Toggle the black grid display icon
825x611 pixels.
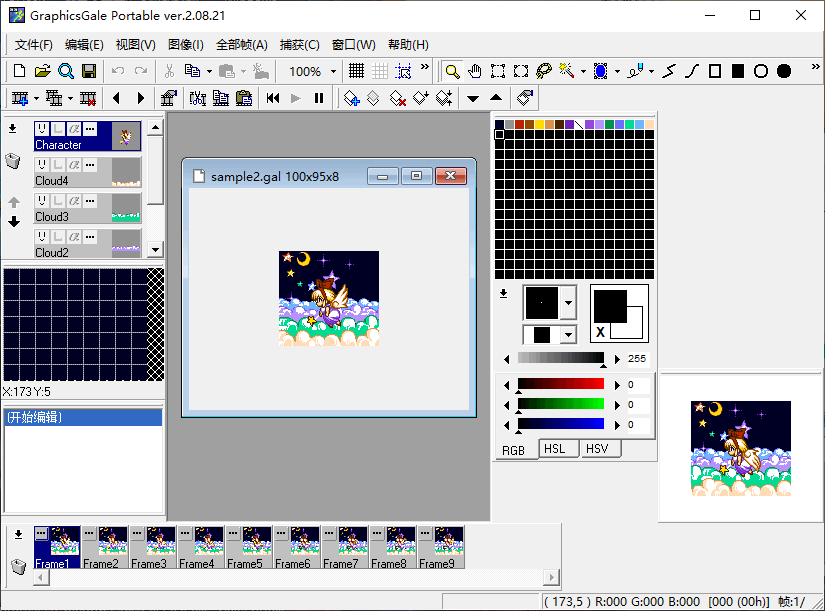pos(356,71)
